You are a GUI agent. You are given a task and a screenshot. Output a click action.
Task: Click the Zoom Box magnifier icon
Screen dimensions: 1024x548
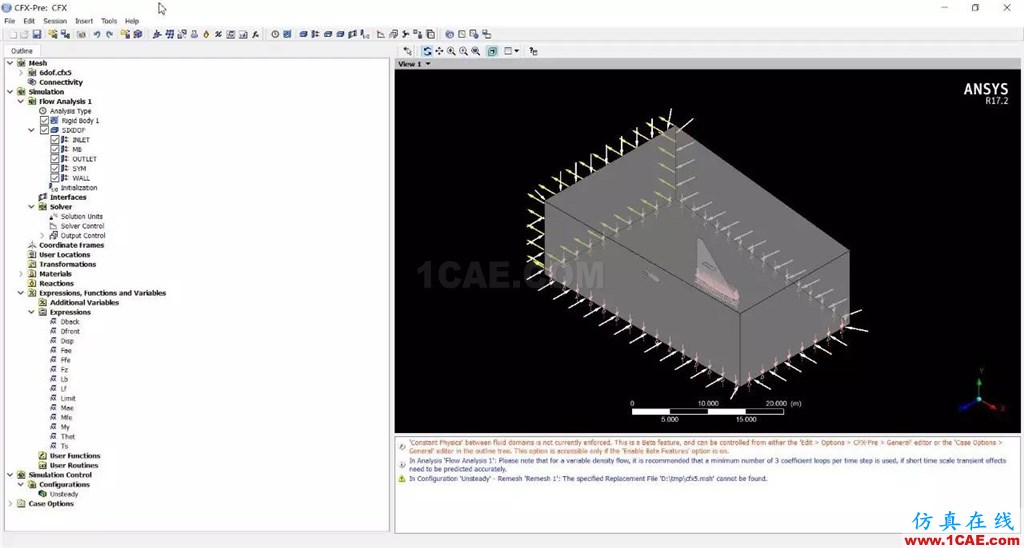(463, 50)
